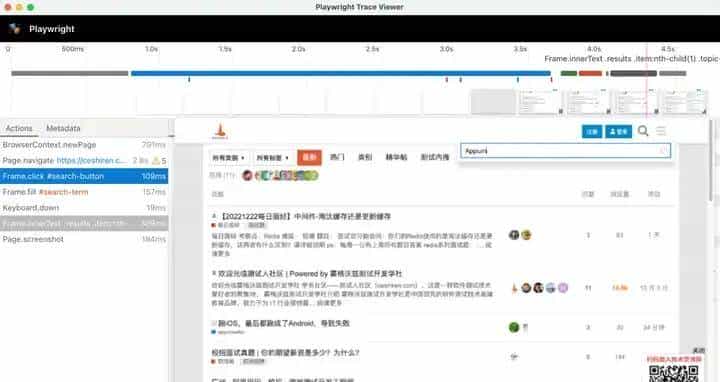Select the 热门 tab

(337, 157)
